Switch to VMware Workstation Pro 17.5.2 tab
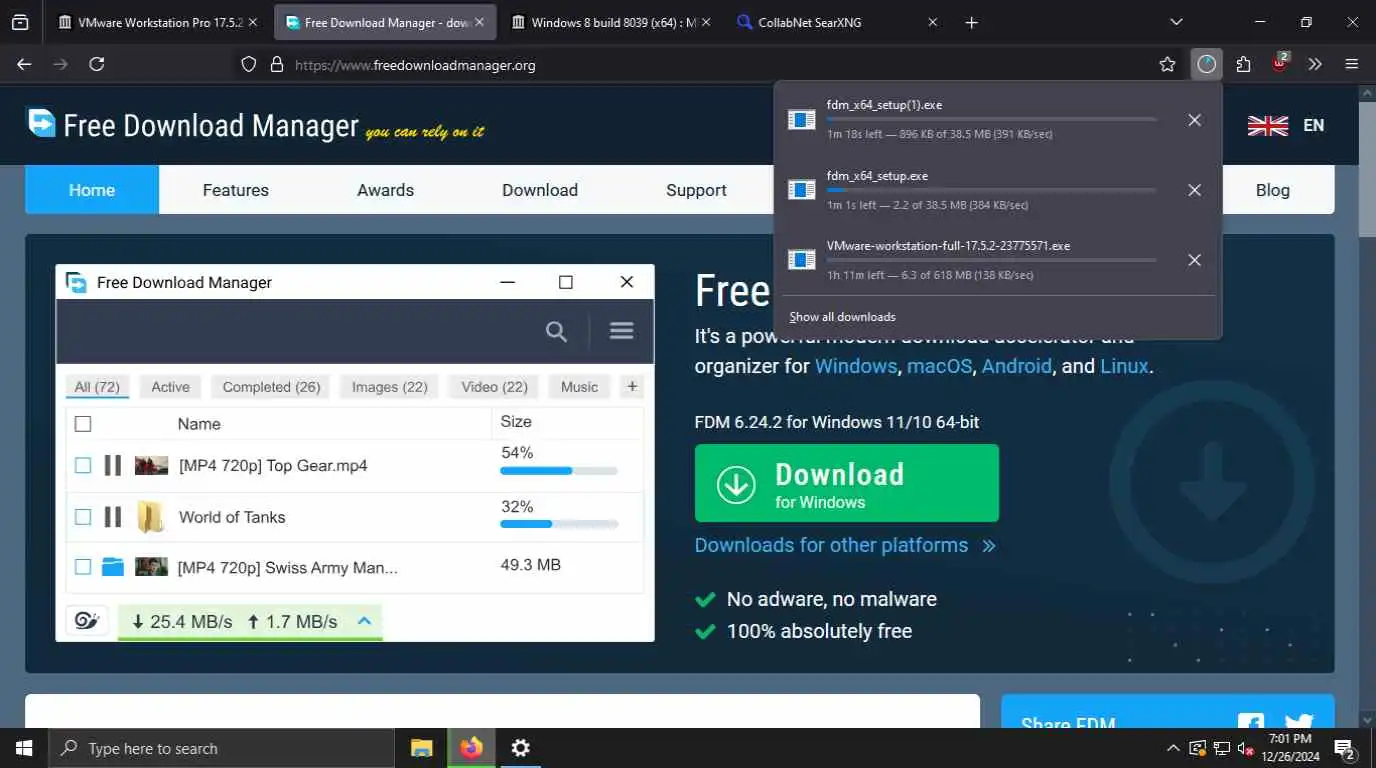This screenshot has width=1376, height=768. coord(159,22)
